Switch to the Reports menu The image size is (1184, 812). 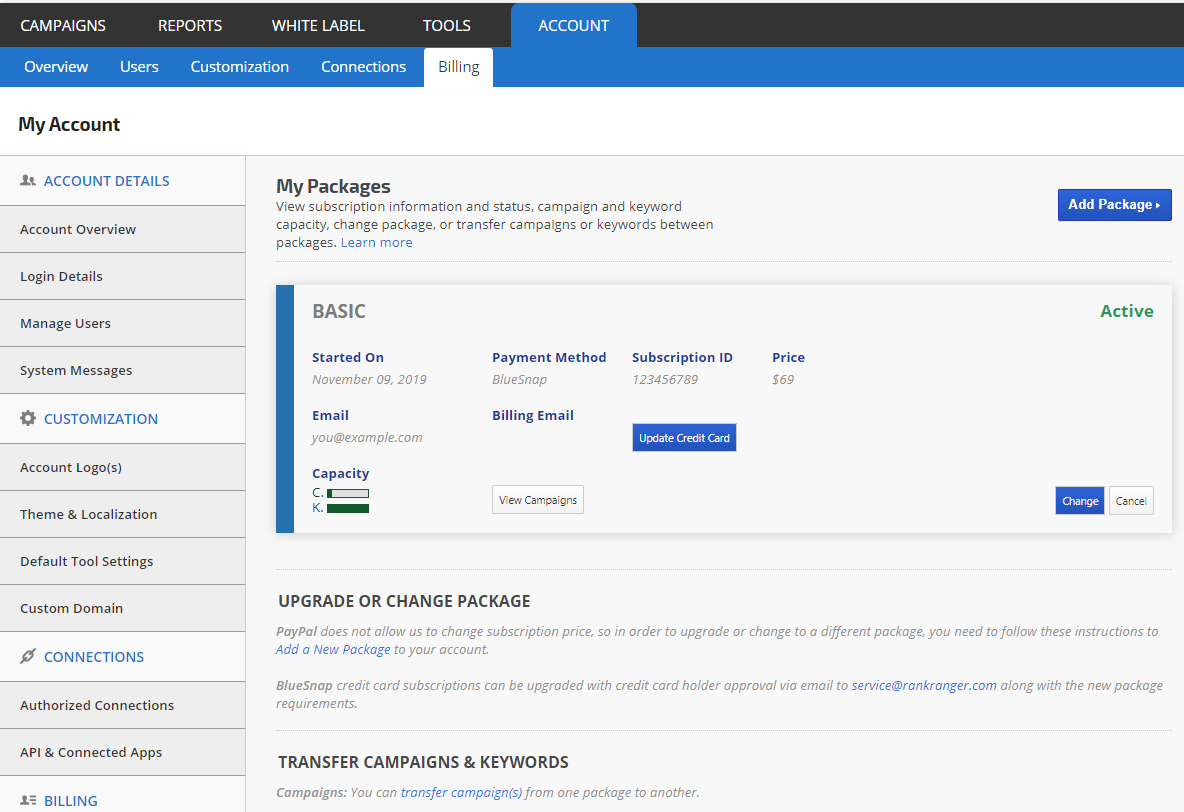point(190,25)
